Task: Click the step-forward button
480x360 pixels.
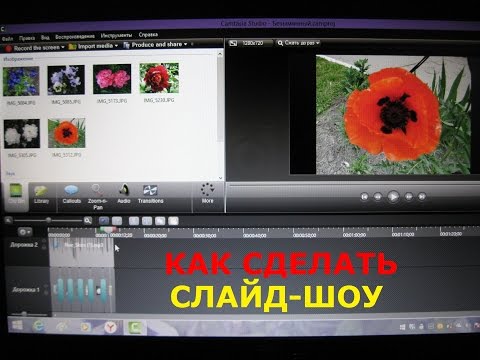Action: (x=409, y=197)
